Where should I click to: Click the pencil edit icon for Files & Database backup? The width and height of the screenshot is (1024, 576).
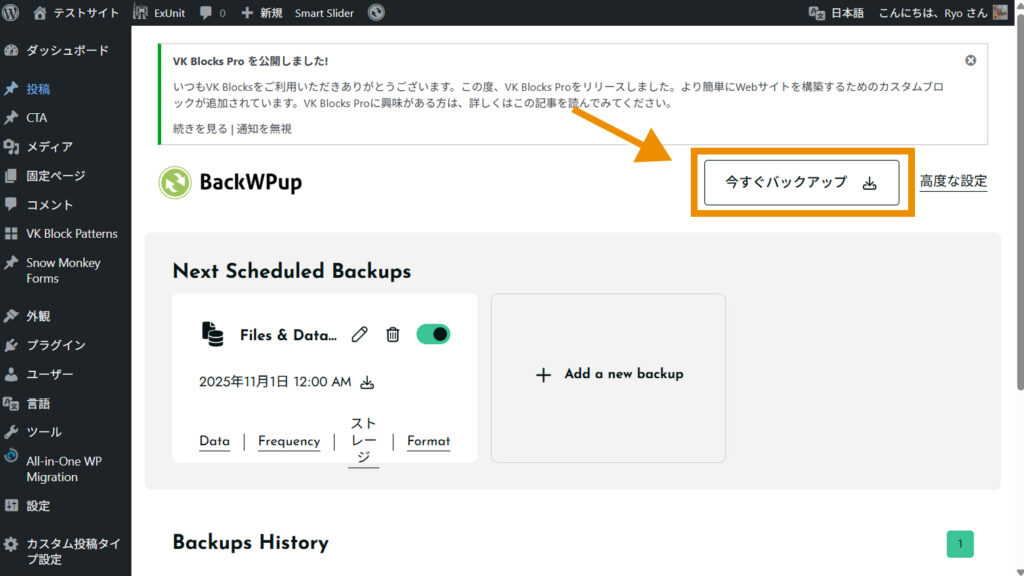pos(360,335)
